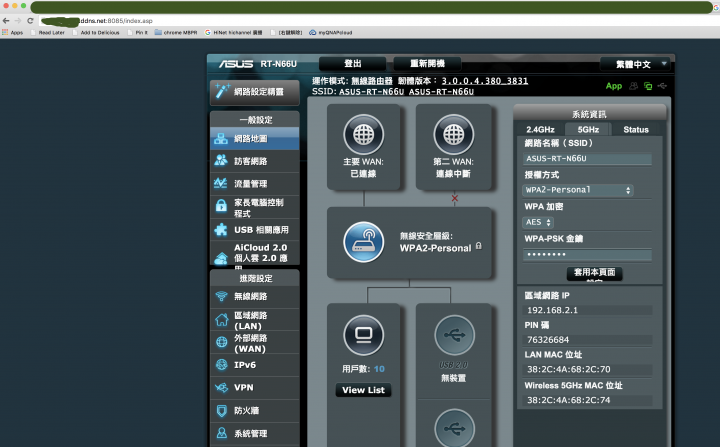Open the Add to Delicious bookmark
The image size is (720, 447).
(x=96, y=32)
